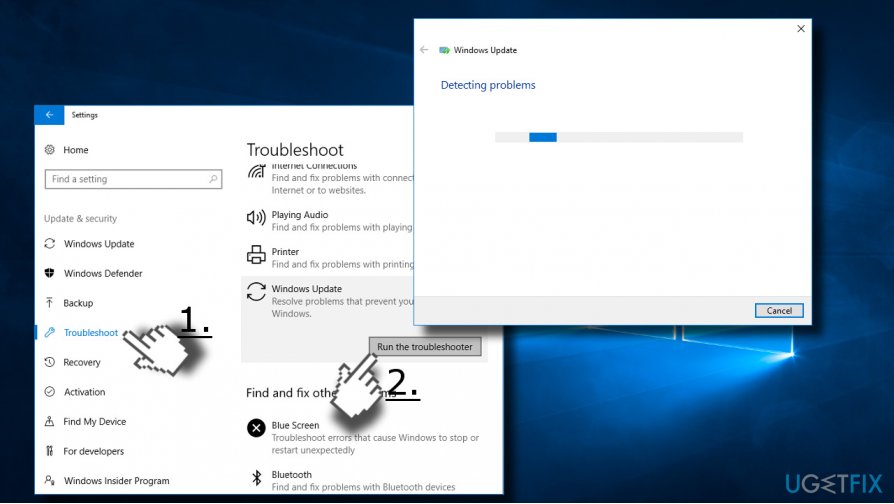Viewport: 894px width, 504px height.
Task: Close the Windows Update troubleshooter dialog
Action: 800,29
